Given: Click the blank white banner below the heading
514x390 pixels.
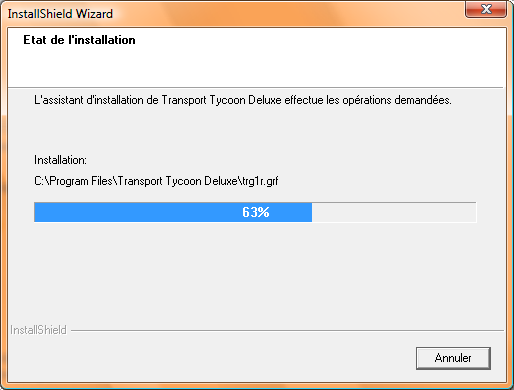Looking at the screenshot, I should (x=255, y=68).
